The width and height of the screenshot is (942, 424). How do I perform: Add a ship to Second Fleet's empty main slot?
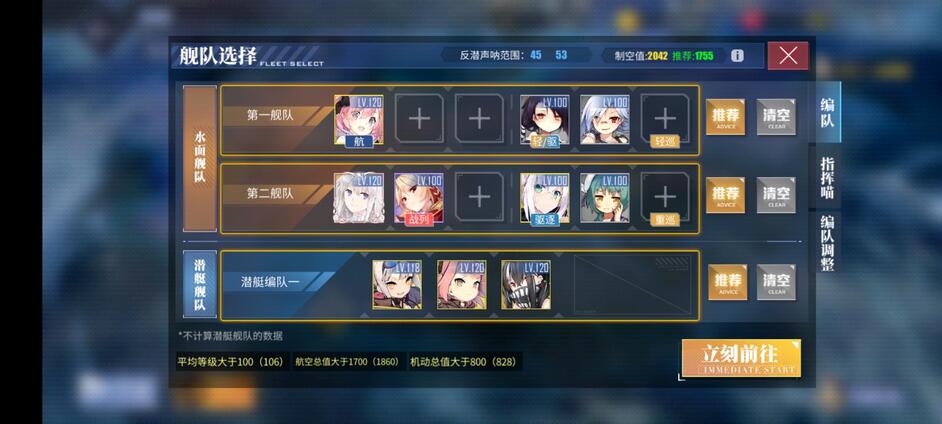[479, 198]
